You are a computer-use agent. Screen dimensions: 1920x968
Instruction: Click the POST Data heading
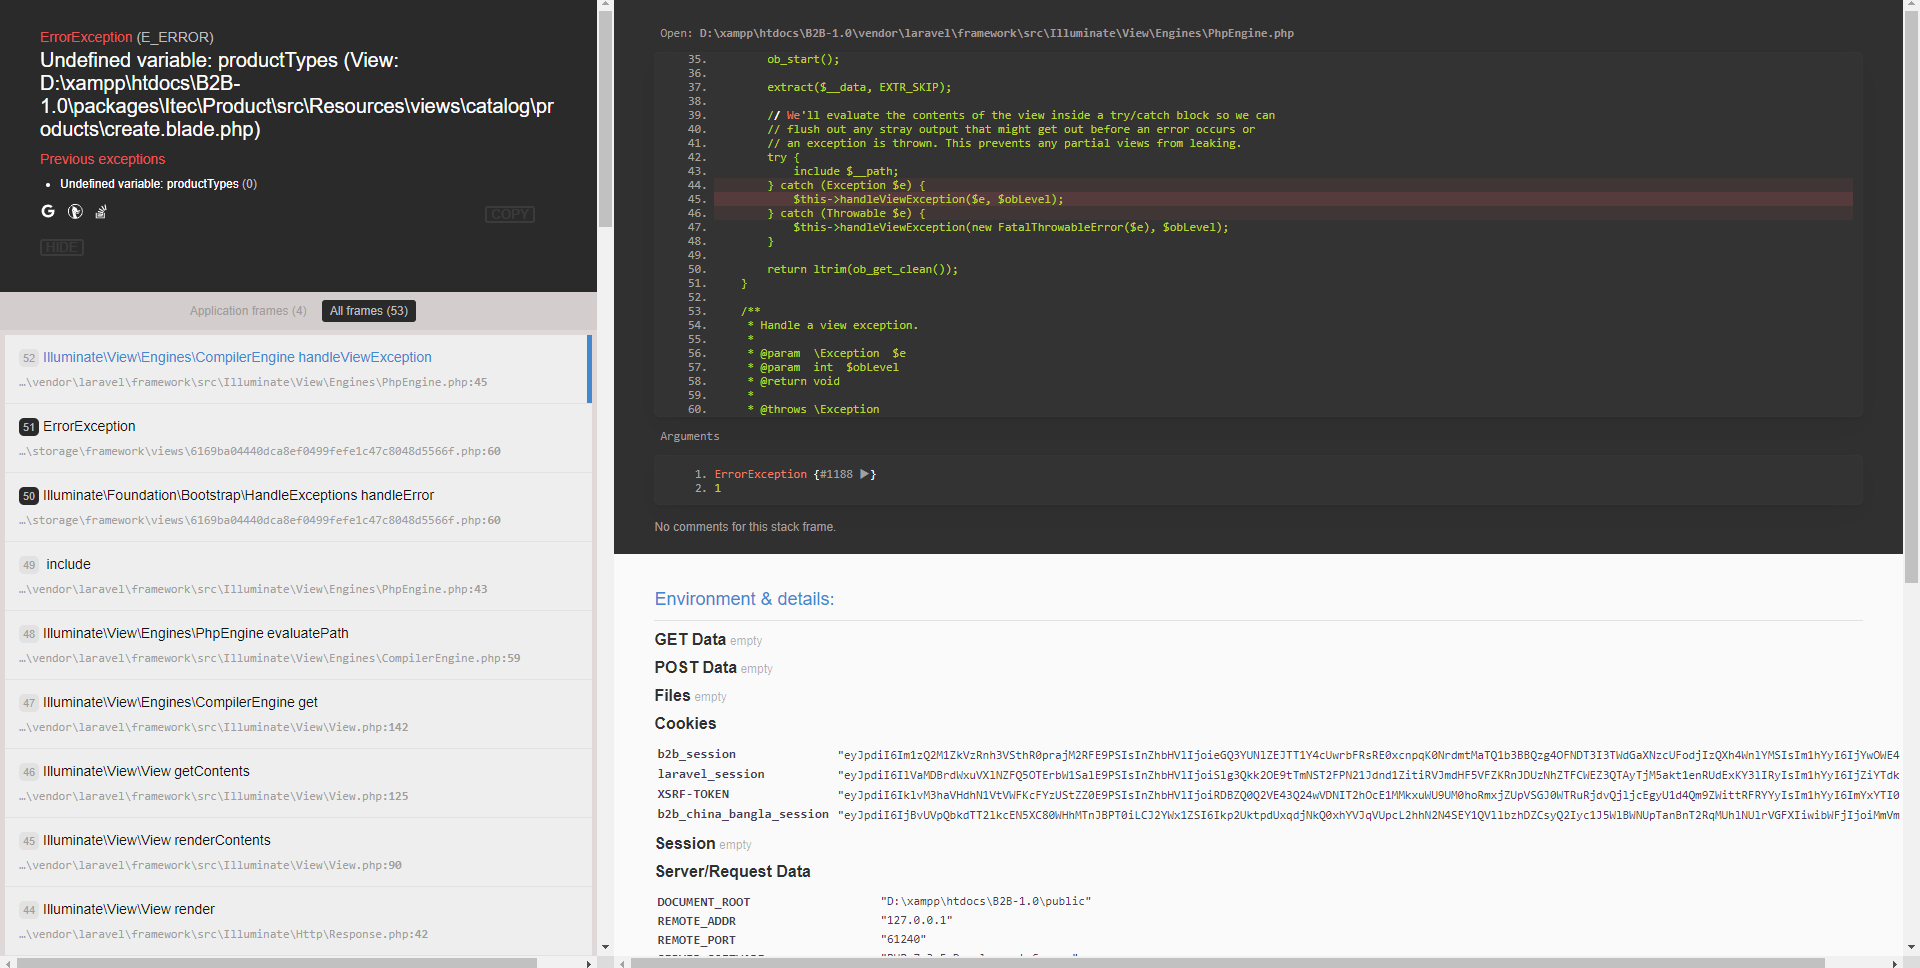695,667
